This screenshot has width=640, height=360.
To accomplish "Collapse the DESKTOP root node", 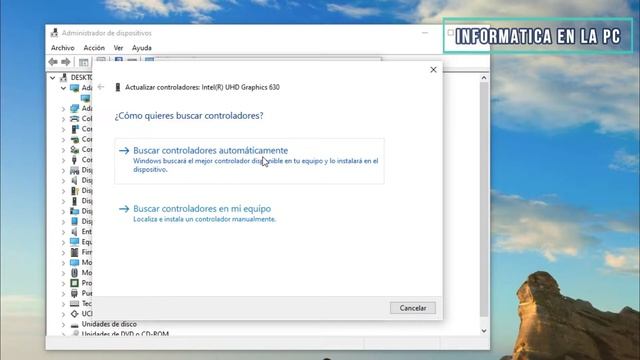I will [x=53, y=78].
